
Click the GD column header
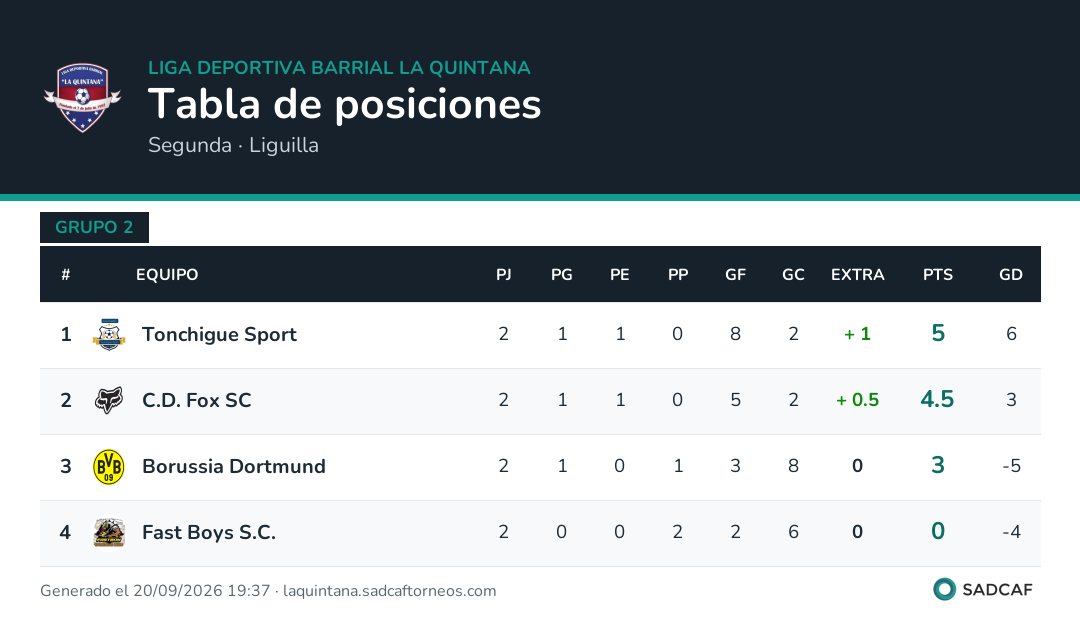pos(1010,275)
